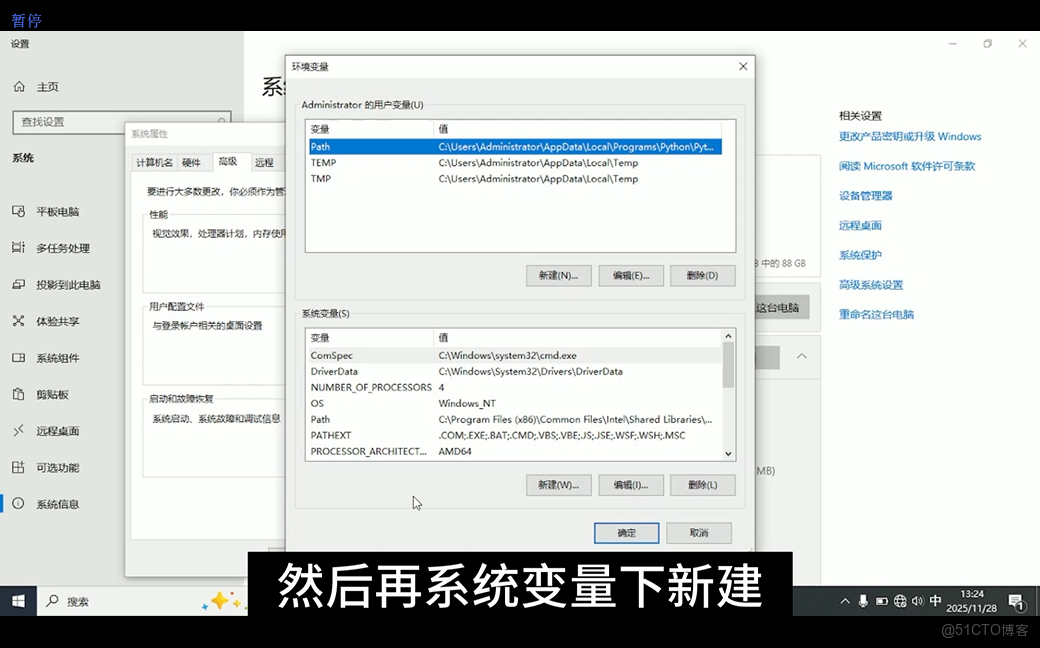Click the 主页 home icon in sidebar
The height and width of the screenshot is (648, 1040).
(20, 87)
